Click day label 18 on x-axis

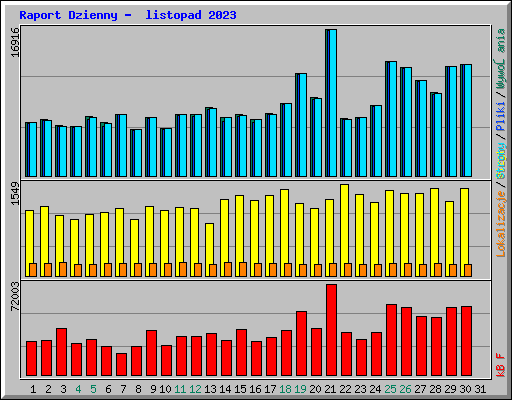(285, 389)
